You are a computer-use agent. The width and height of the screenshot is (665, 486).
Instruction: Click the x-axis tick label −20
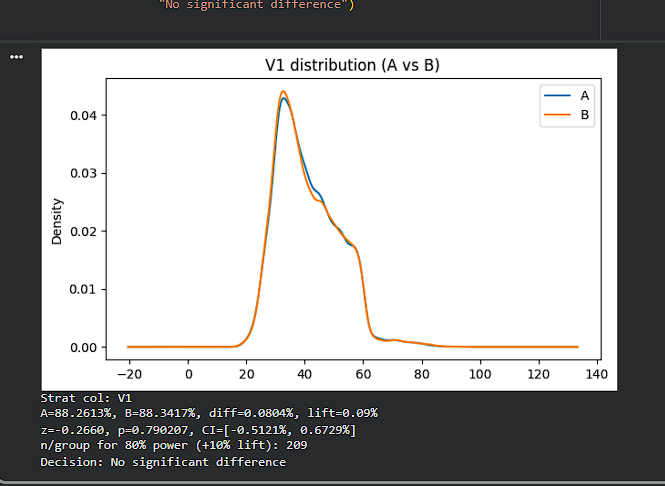coord(129,374)
